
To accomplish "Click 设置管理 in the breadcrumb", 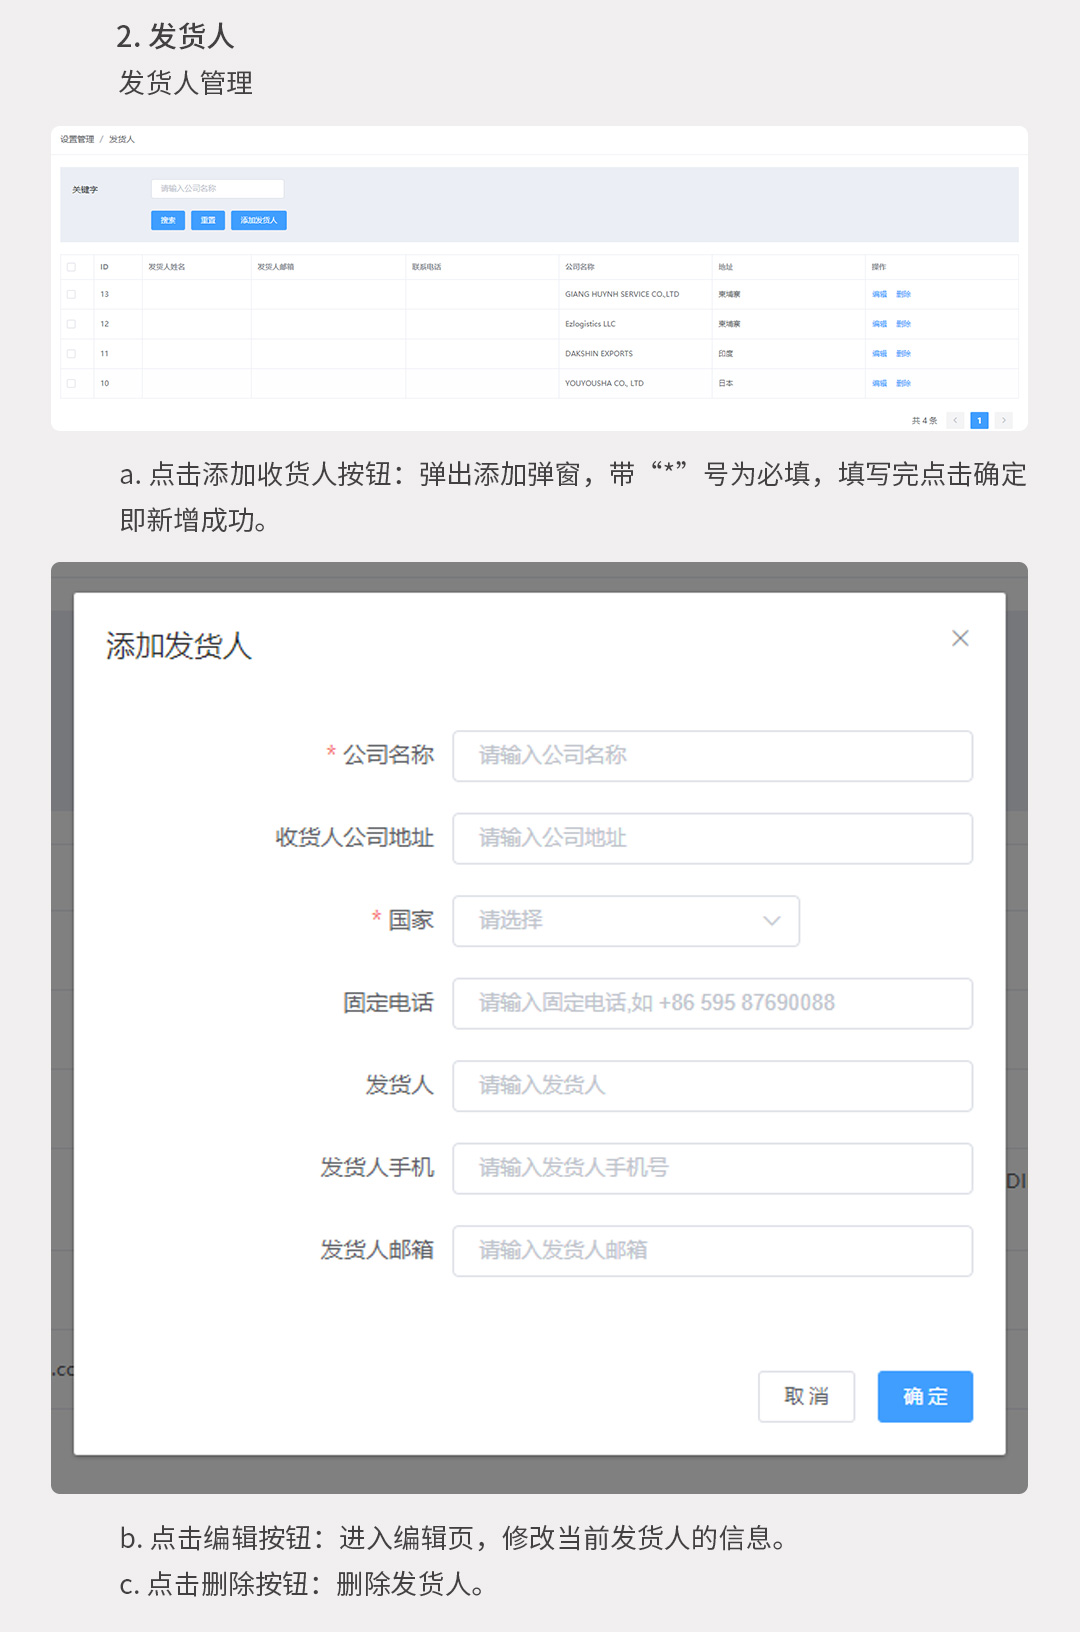I will [x=77, y=140].
